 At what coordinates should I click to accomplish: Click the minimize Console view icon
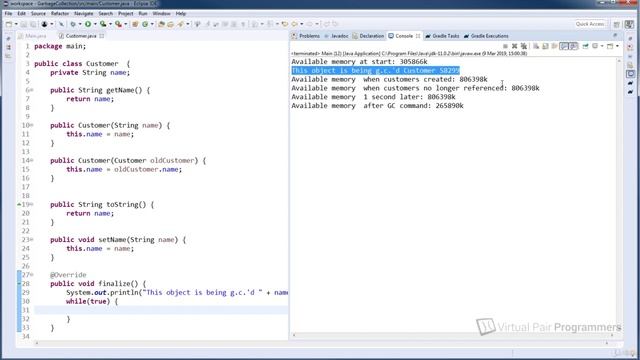tap(615, 36)
